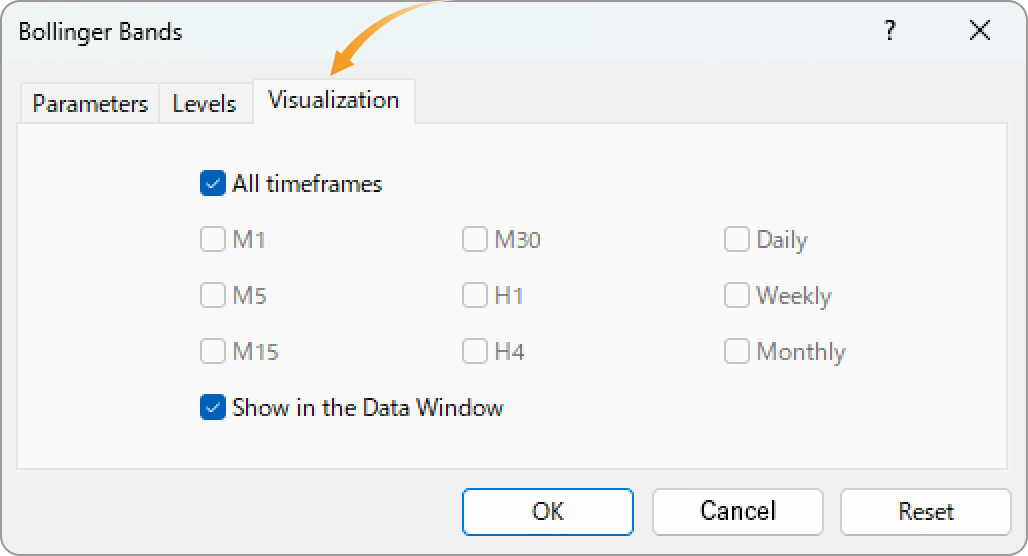This screenshot has height=556, width=1028.
Task: Check the H1 timeframe box
Action: 475,295
